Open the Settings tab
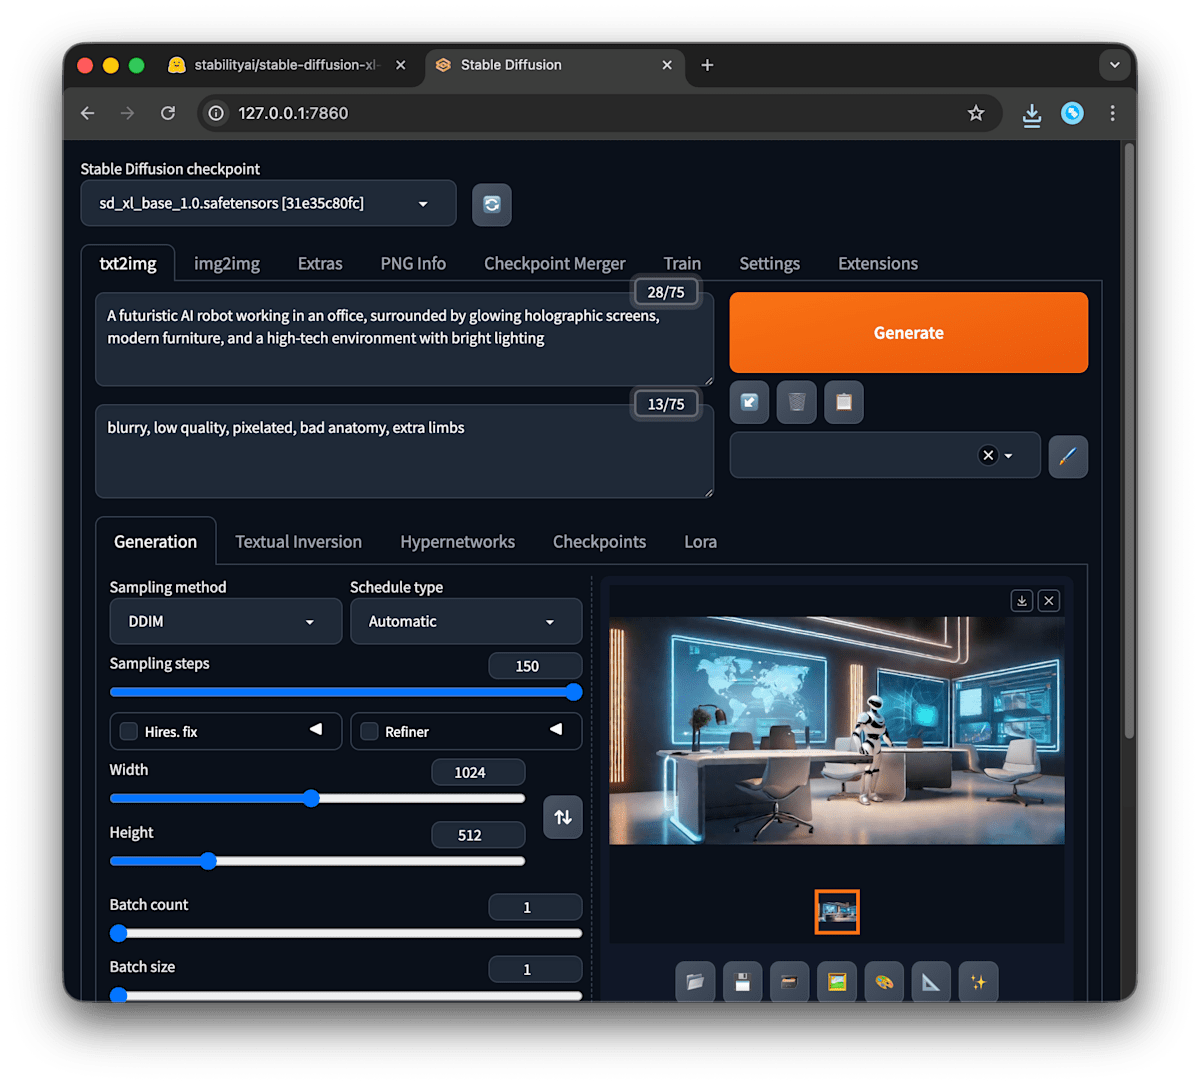The image size is (1200, 1085). click(769, 263)
